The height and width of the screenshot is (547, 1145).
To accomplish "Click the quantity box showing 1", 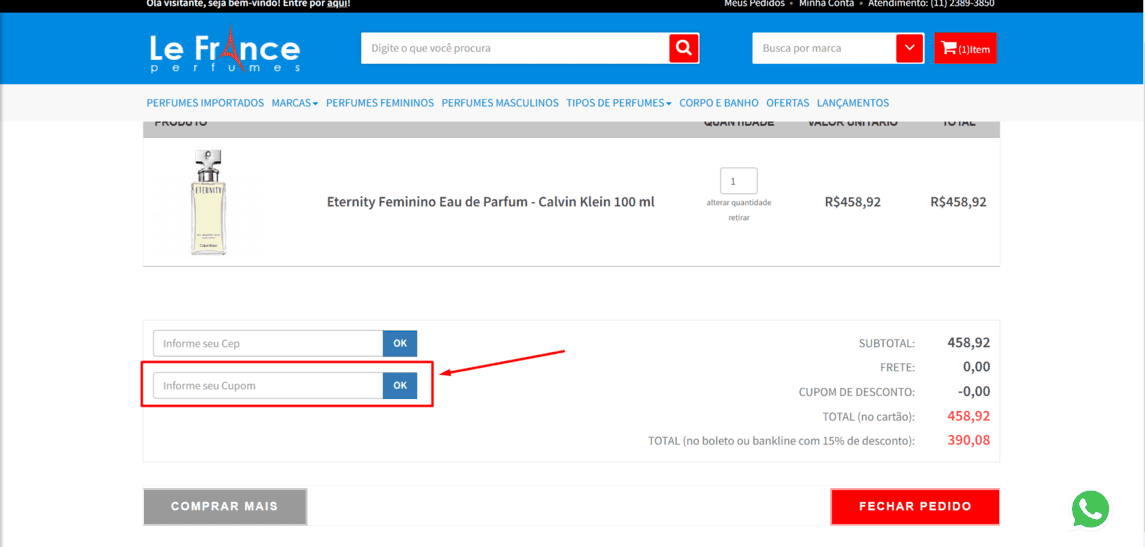I will click(738, 181).
